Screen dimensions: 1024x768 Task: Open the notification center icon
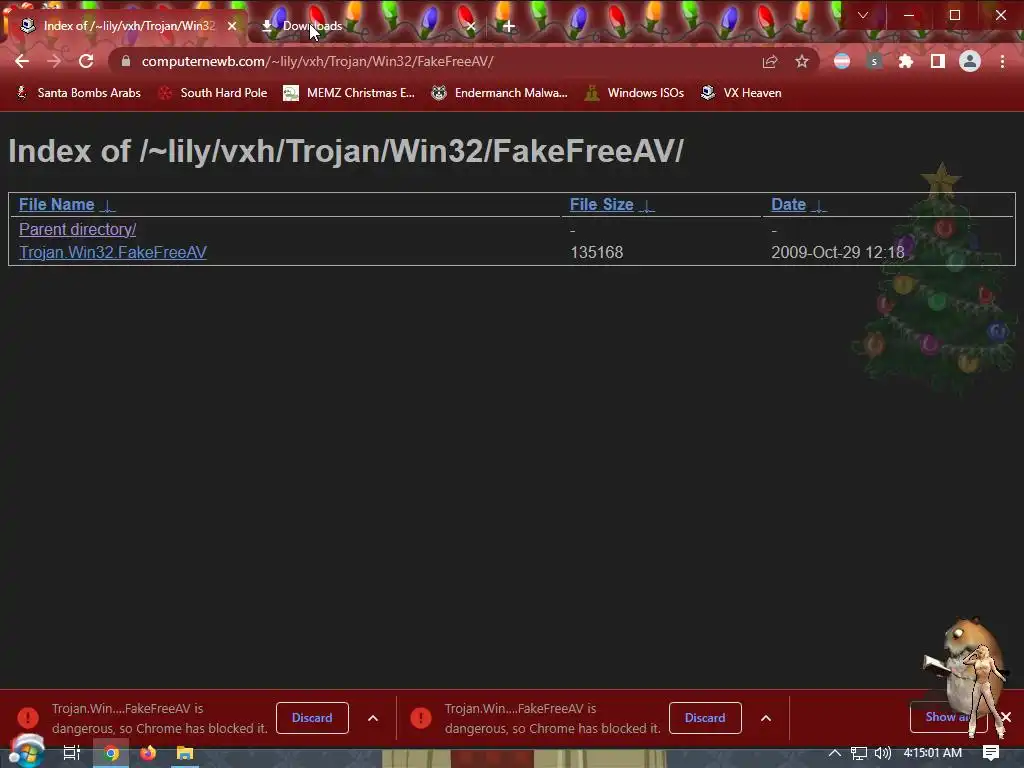(991, 753)
